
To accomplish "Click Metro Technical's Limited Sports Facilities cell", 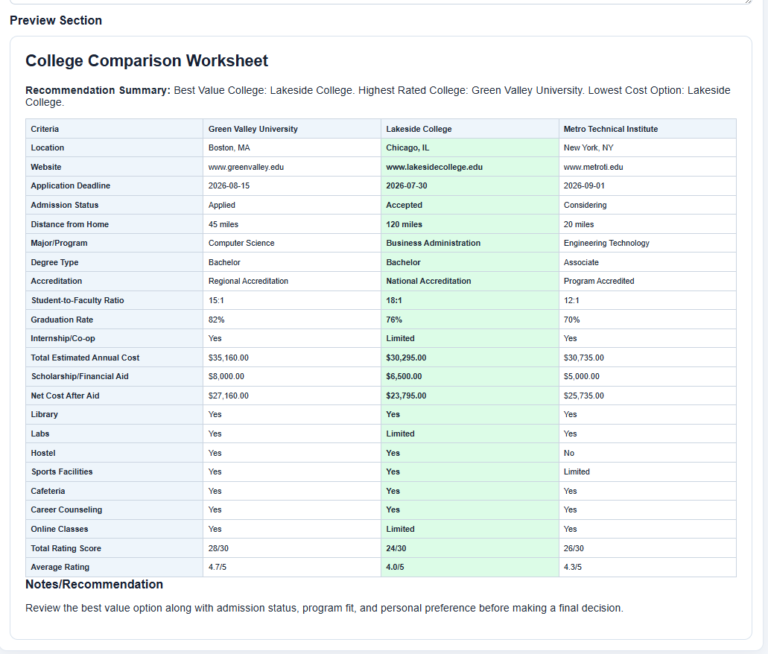I will (648, 472).
